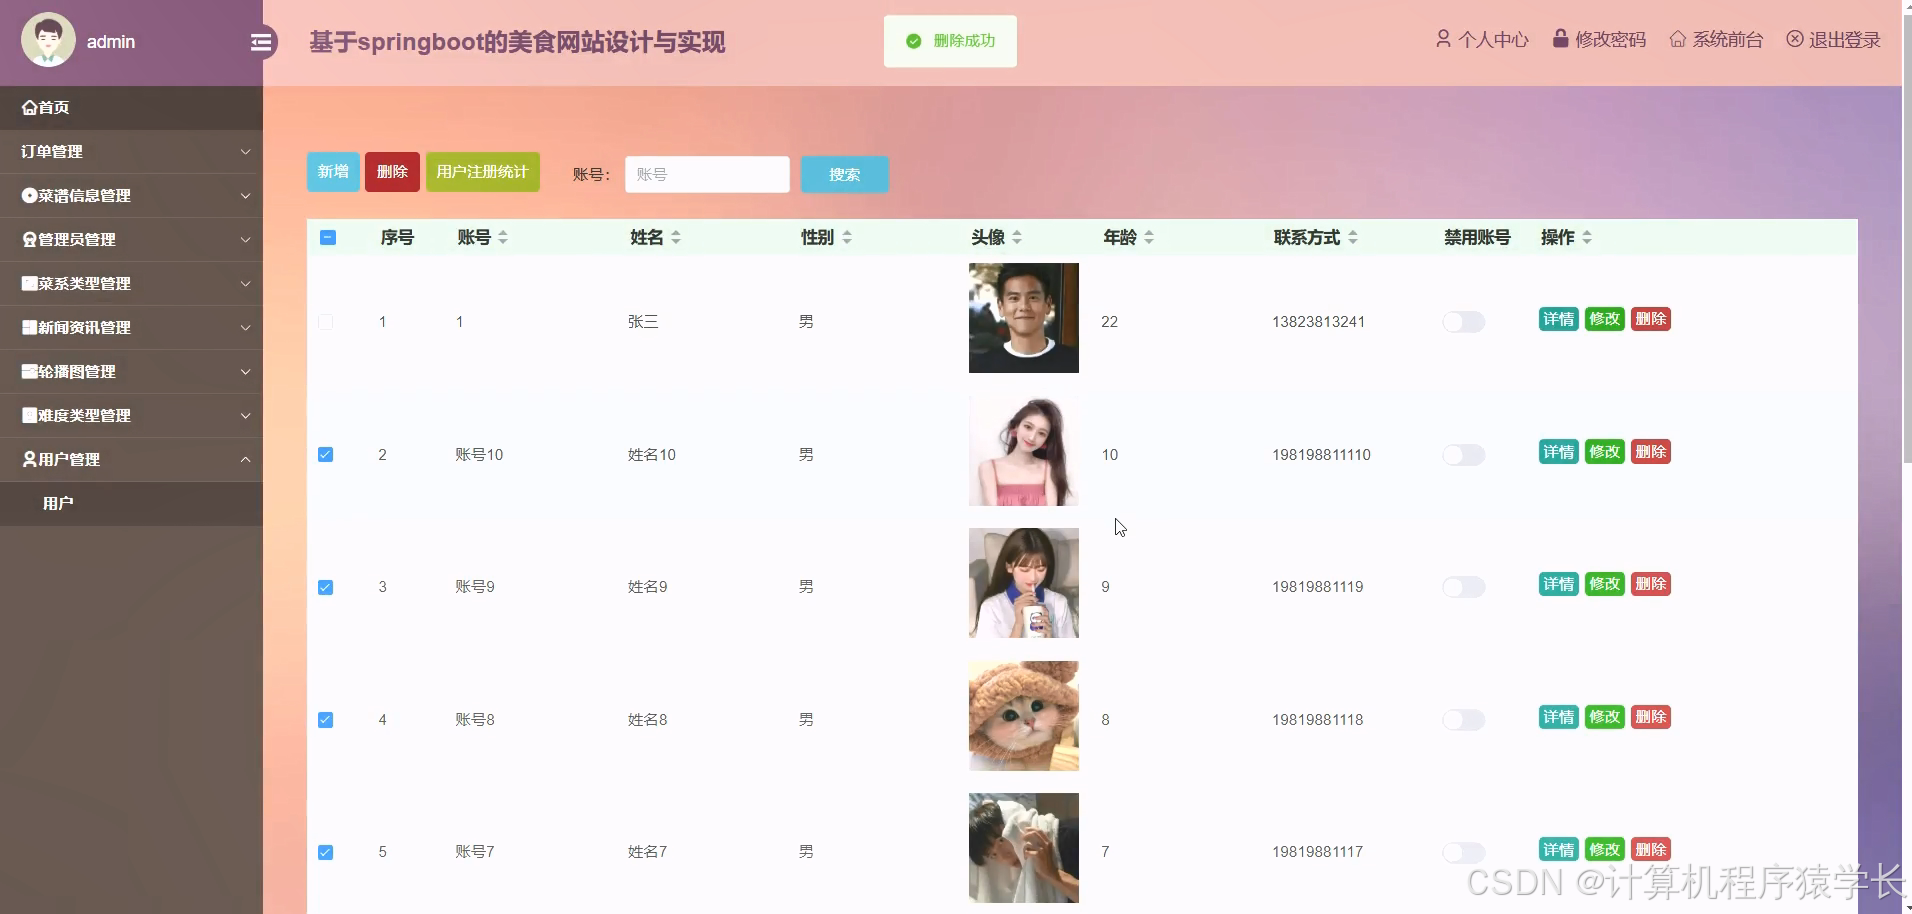Open 个人中心 via the person icon
Viewport: 1912px width, 914px height.
pyautogui.click(x=1444, y=39)
